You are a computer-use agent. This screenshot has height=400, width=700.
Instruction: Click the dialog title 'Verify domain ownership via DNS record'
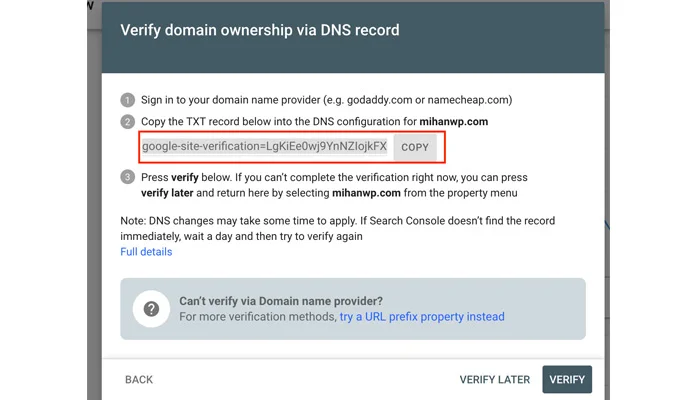(260, 30)
